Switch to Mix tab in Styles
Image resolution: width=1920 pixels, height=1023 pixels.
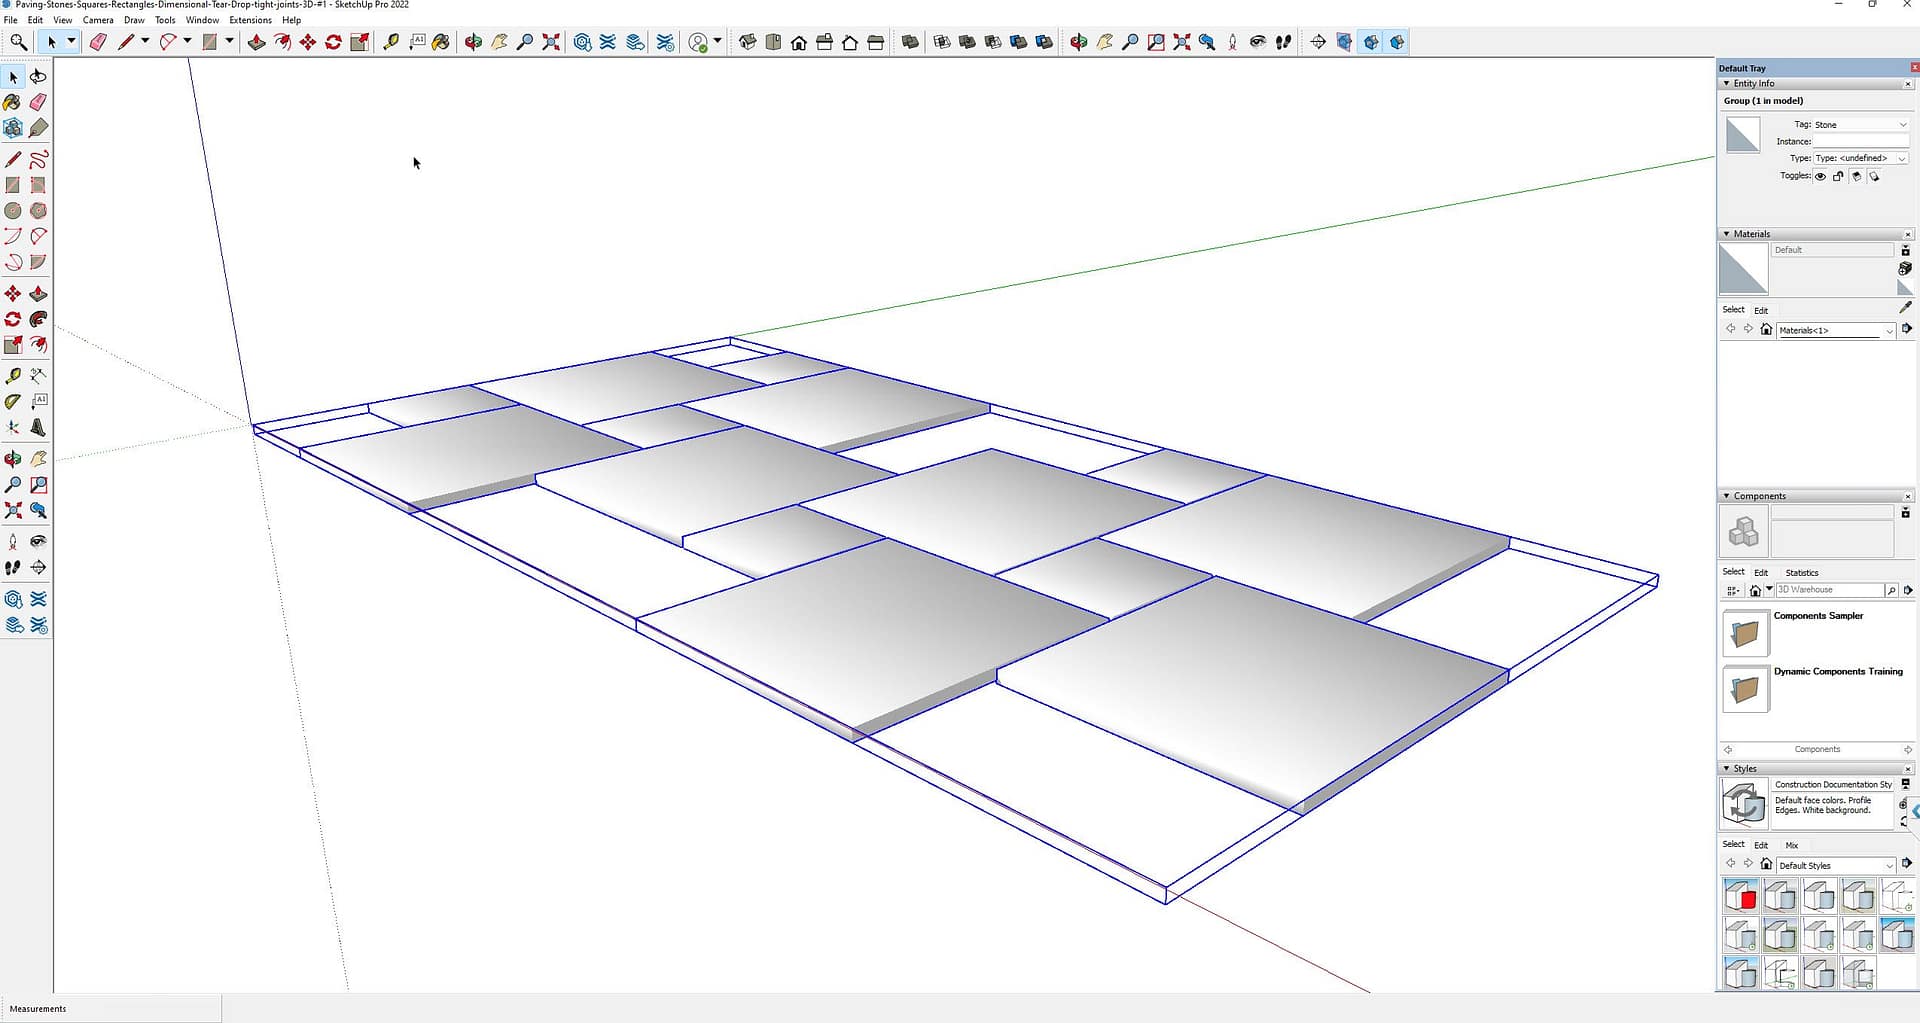[1791, 845]
